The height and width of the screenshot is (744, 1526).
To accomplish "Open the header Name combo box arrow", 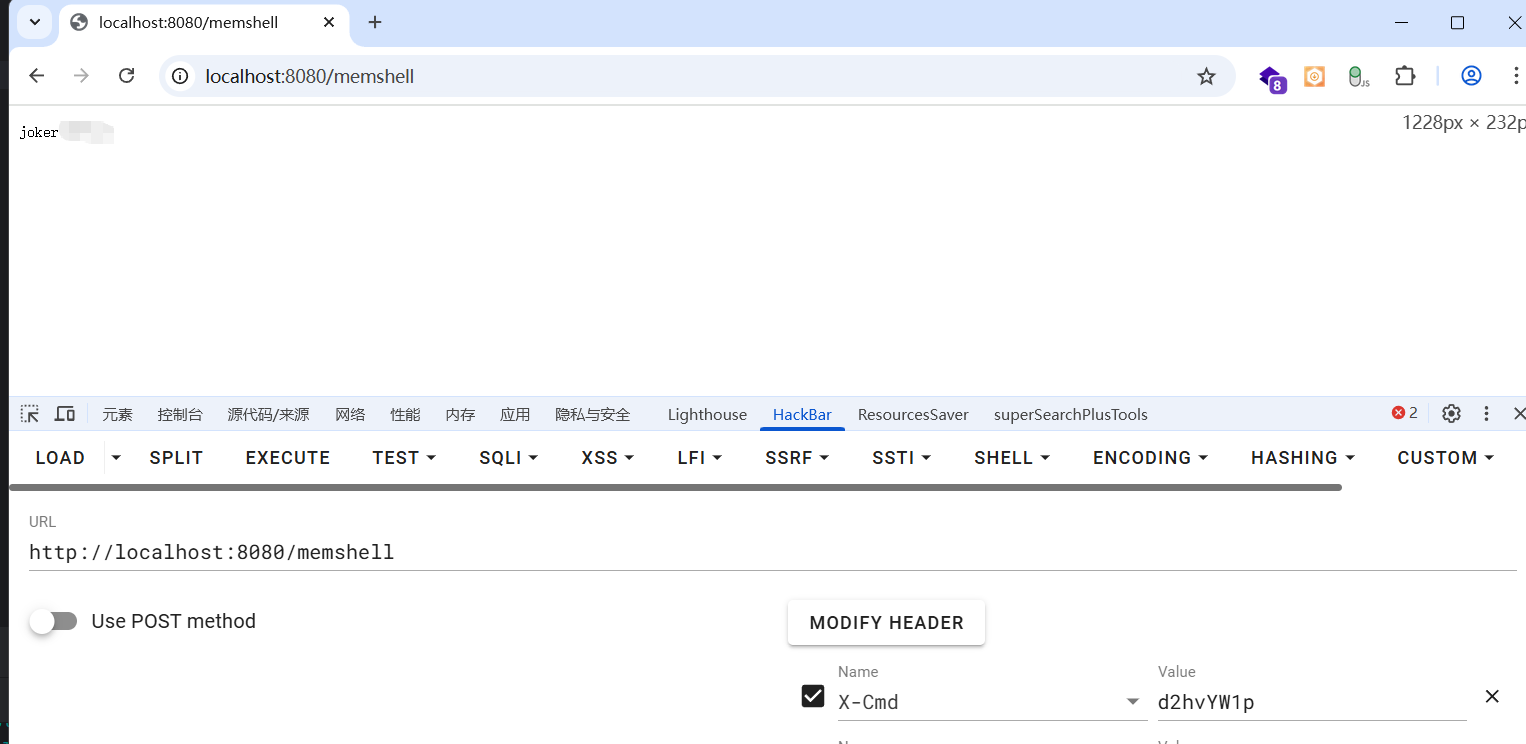I will (1133, 702).
